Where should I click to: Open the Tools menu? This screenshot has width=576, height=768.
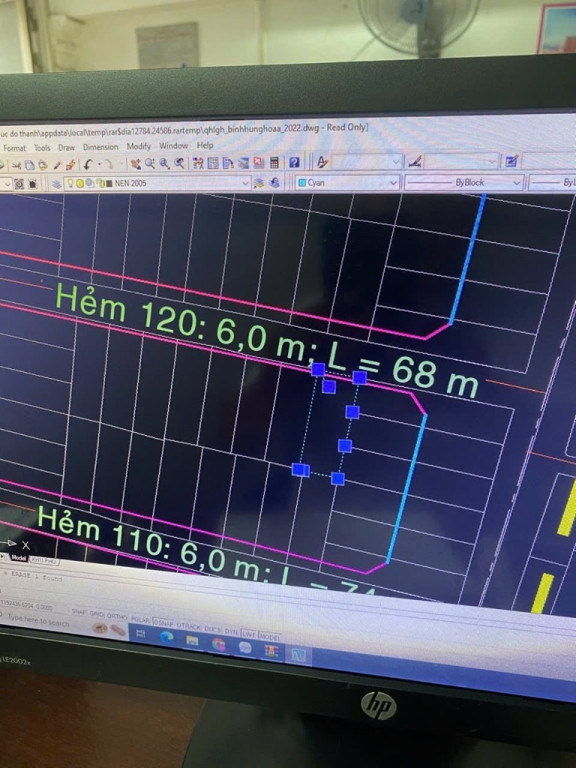pyautogui.click(x=42, y=147)
